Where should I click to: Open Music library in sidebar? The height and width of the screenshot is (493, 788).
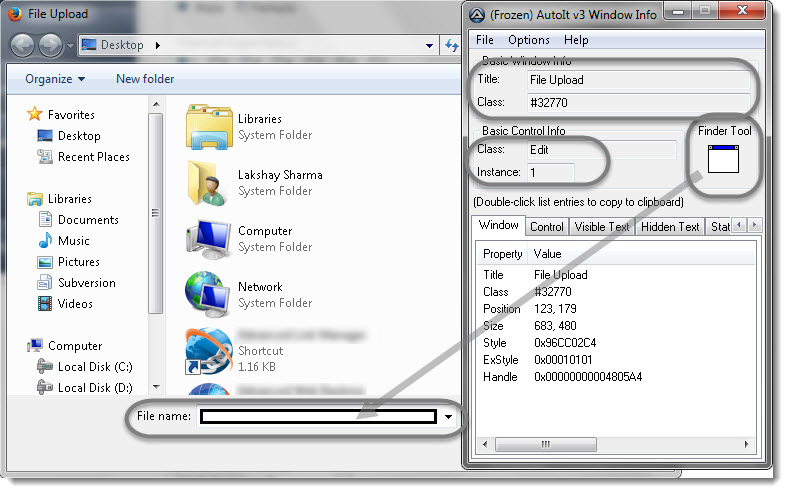73,241
